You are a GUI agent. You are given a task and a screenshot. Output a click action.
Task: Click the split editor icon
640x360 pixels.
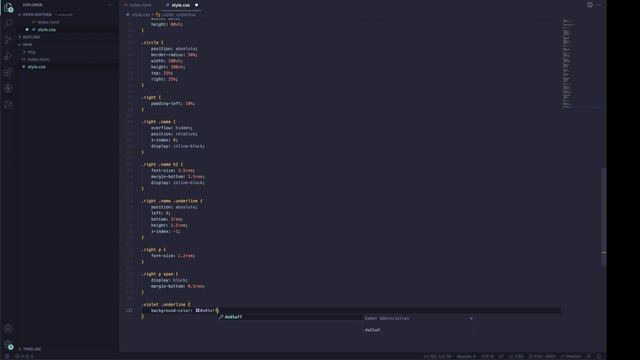(590, 5)
